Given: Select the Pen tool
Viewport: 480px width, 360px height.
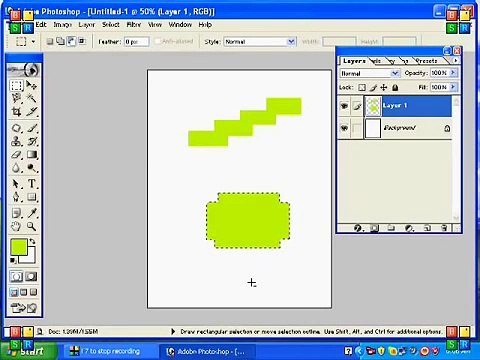Looking at the screenshot, I should click(x=16, y=197).
